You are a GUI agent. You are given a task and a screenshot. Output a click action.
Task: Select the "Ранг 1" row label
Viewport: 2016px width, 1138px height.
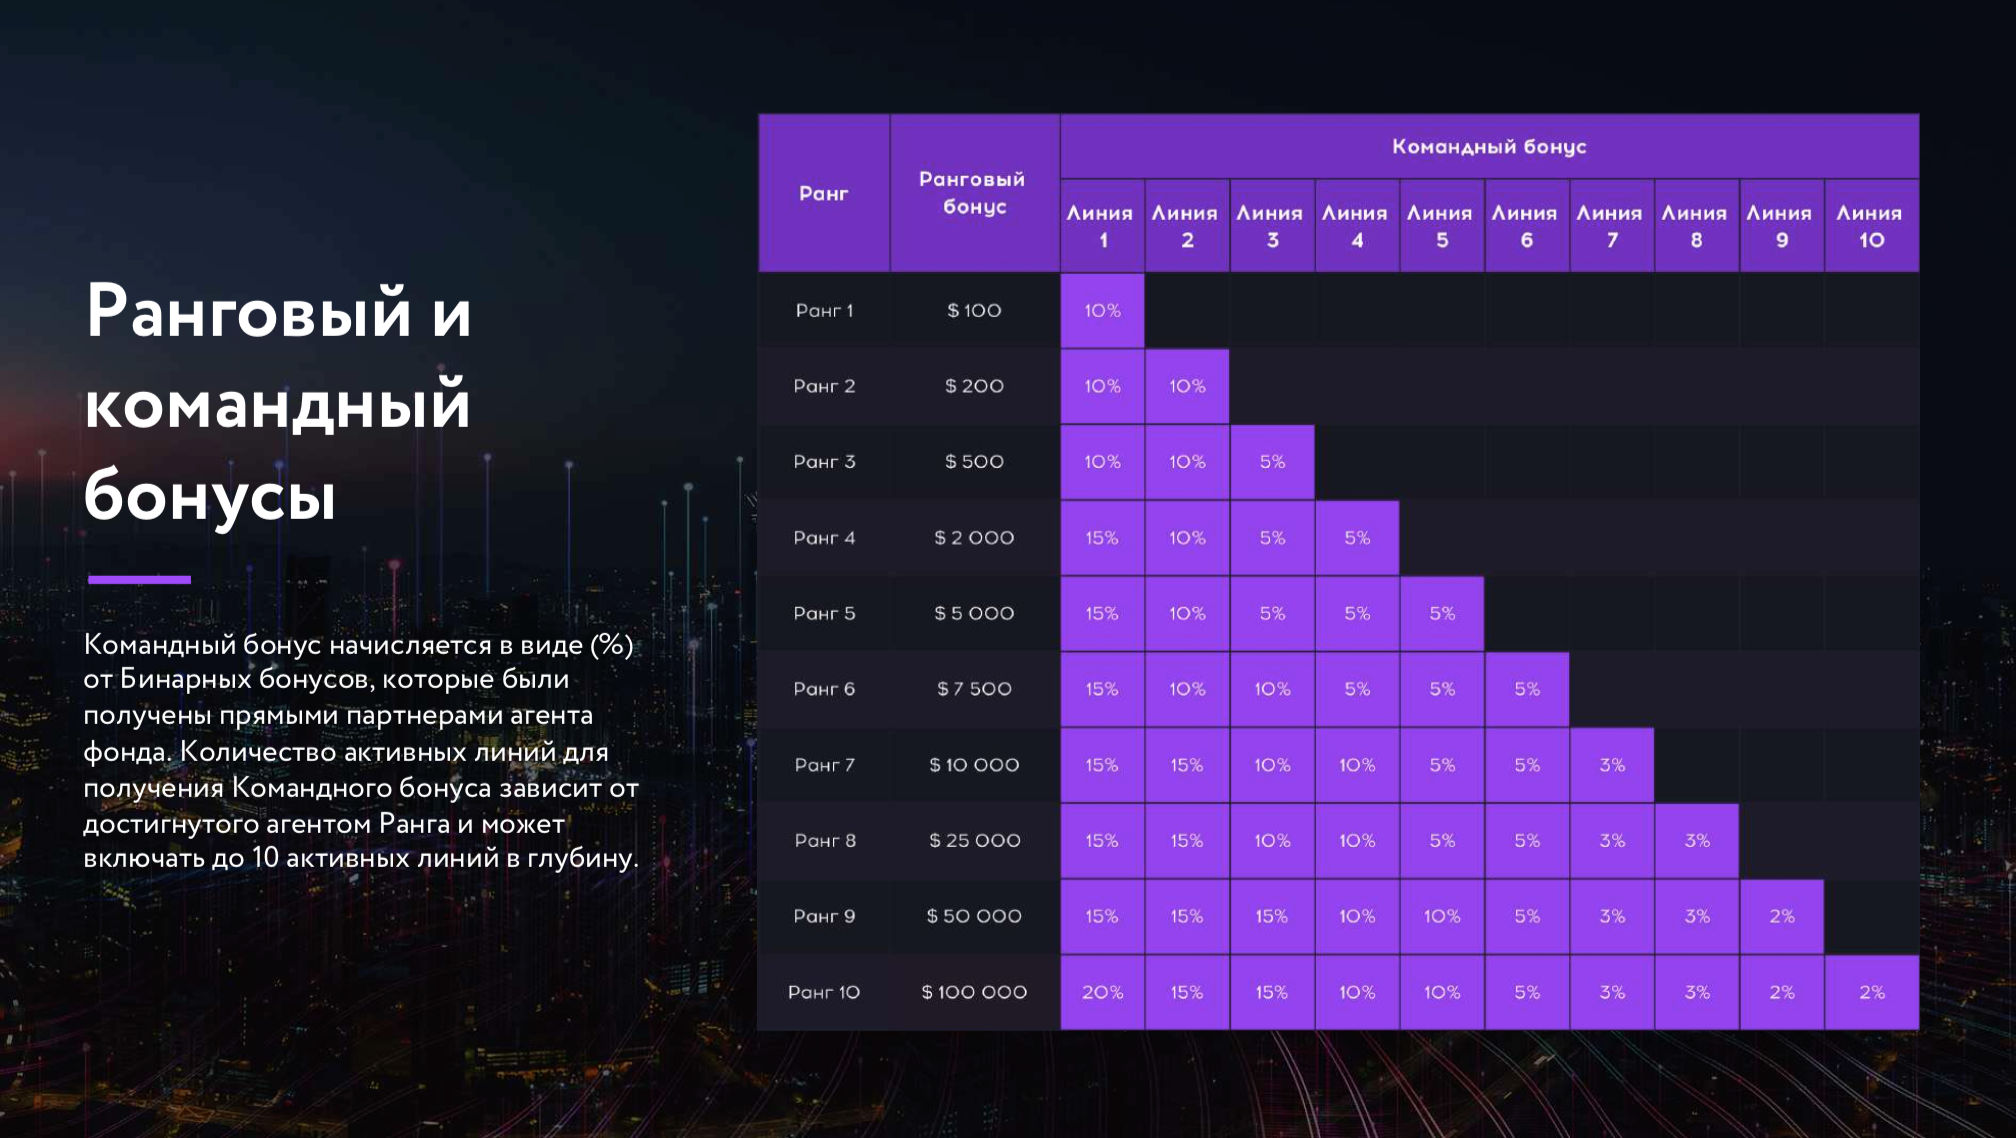click(824, 311)
